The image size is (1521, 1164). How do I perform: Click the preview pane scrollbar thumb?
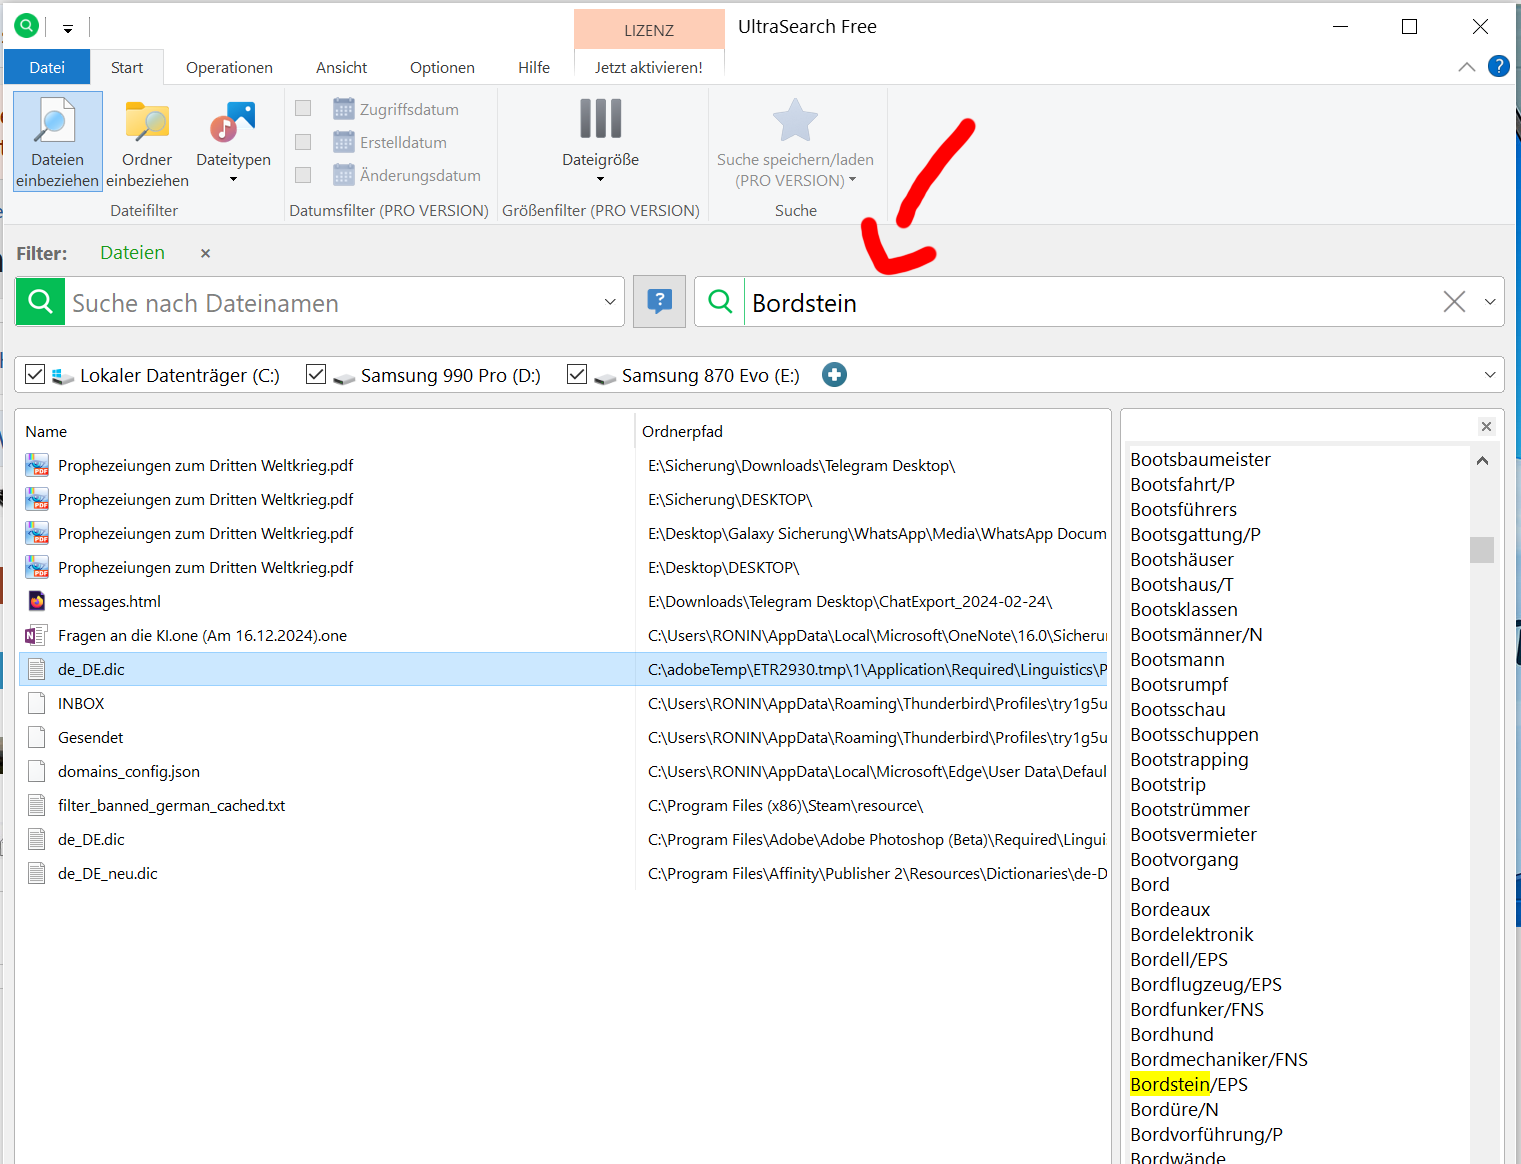coord(1482,550)
